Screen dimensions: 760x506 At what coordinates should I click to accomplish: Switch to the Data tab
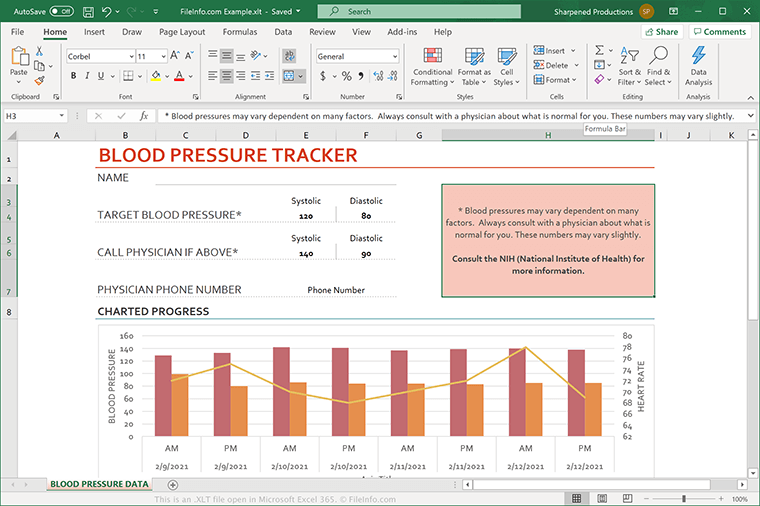click(283, 32)
